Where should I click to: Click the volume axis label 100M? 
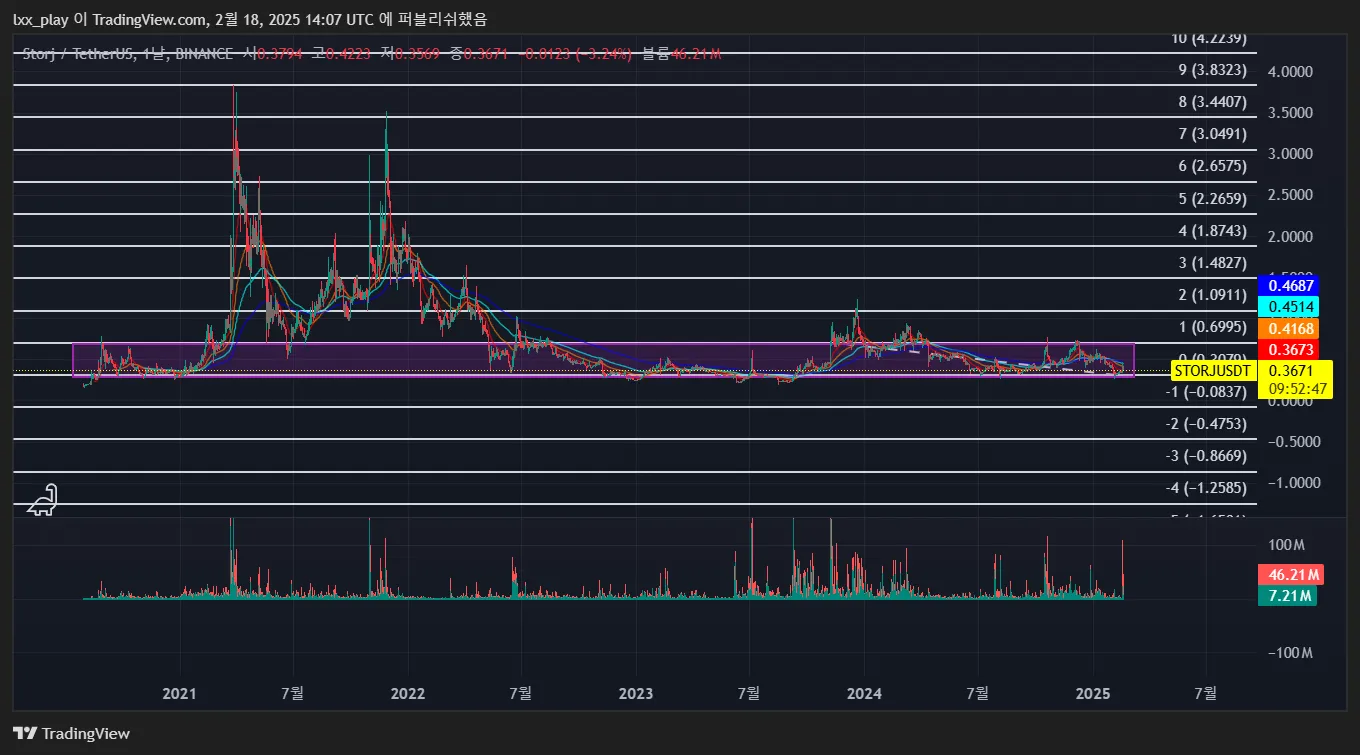1286,545
